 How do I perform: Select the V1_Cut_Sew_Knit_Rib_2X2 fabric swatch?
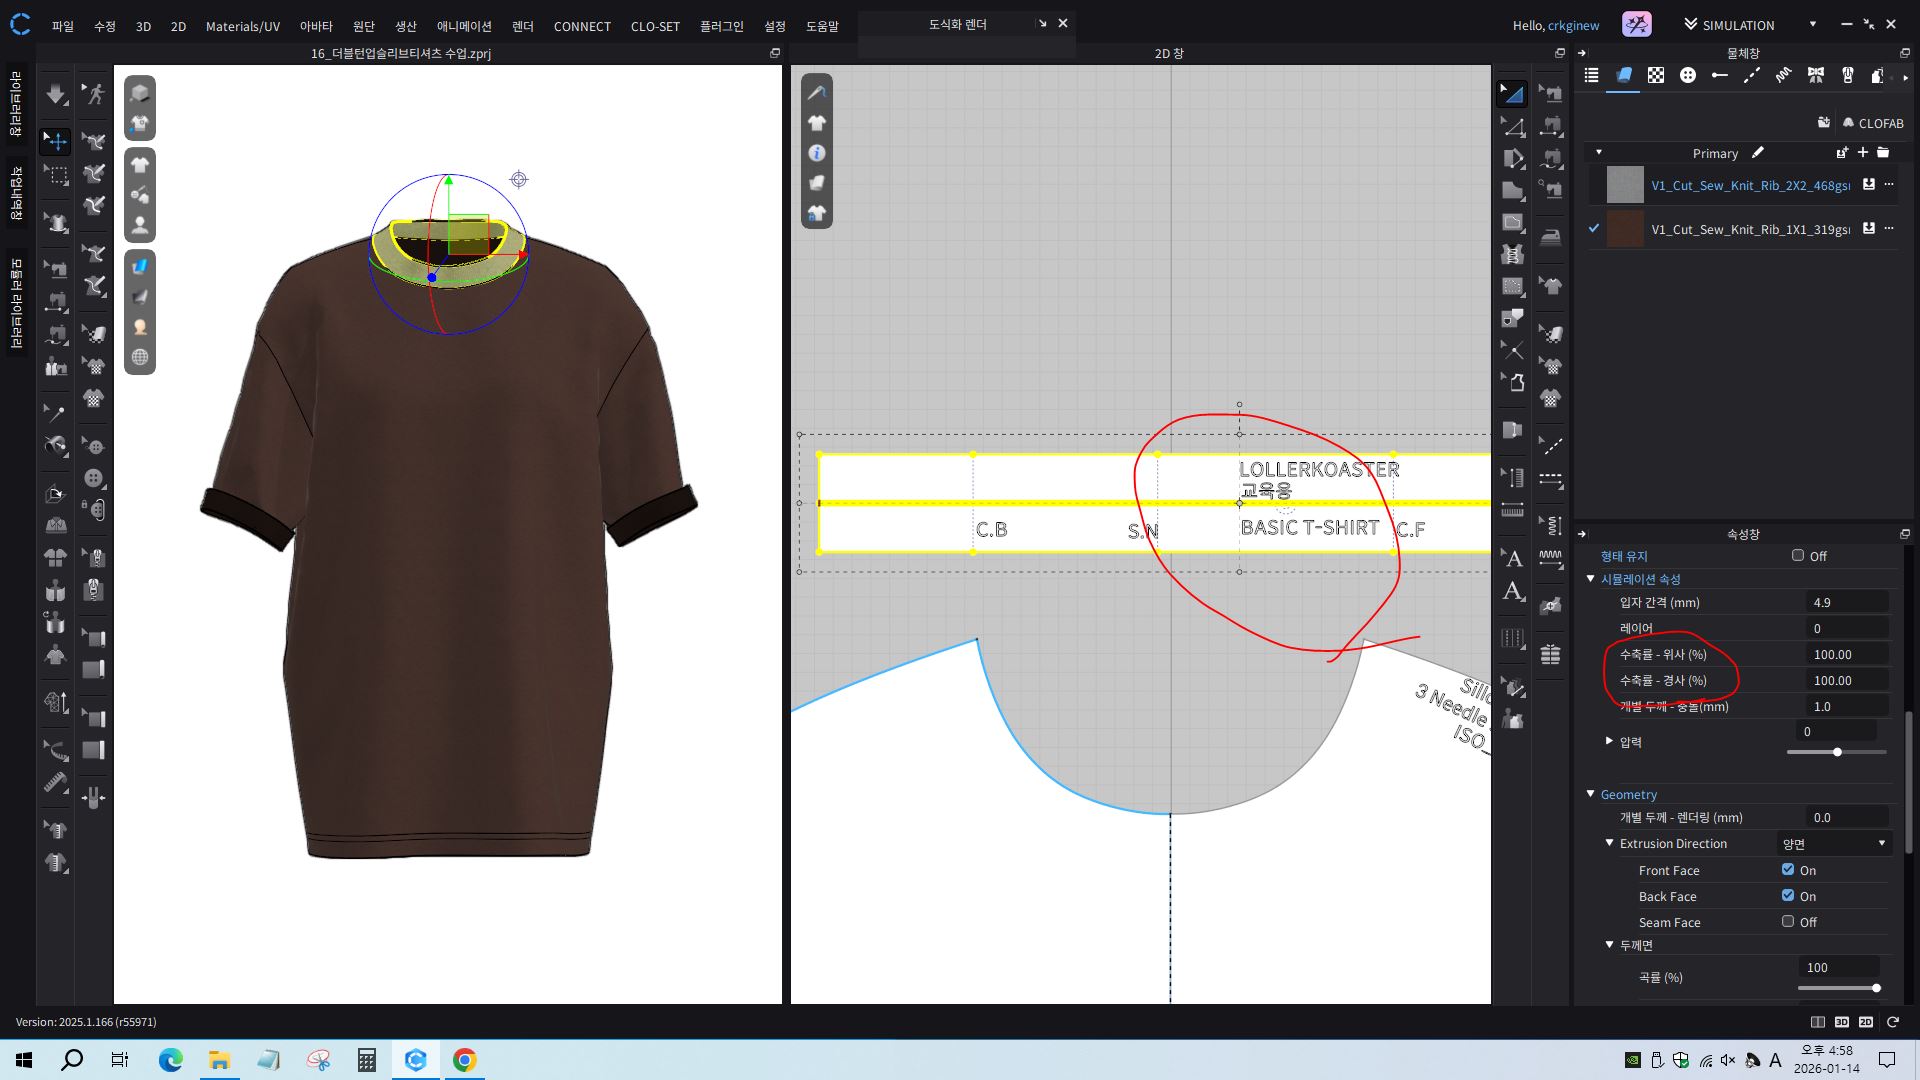(1624, 185)
